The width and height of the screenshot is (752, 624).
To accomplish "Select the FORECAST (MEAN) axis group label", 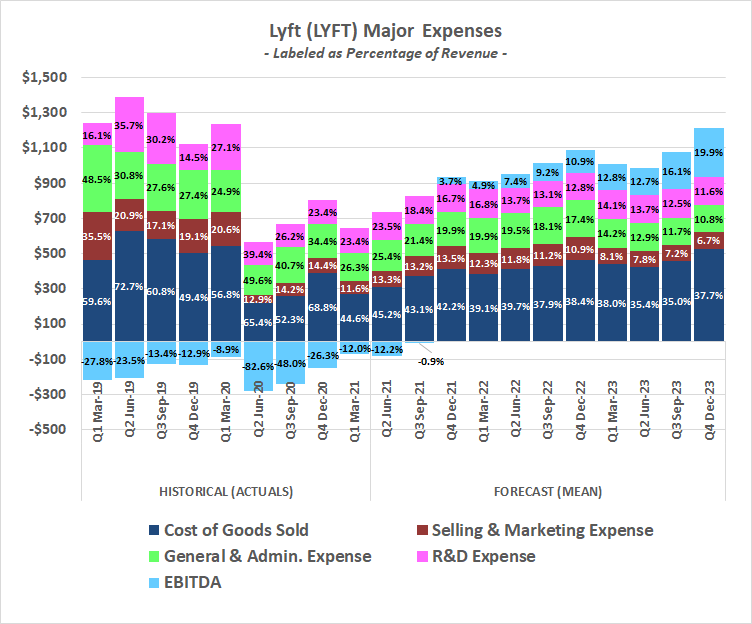I will pyautogui.click(x=549, y=492).
